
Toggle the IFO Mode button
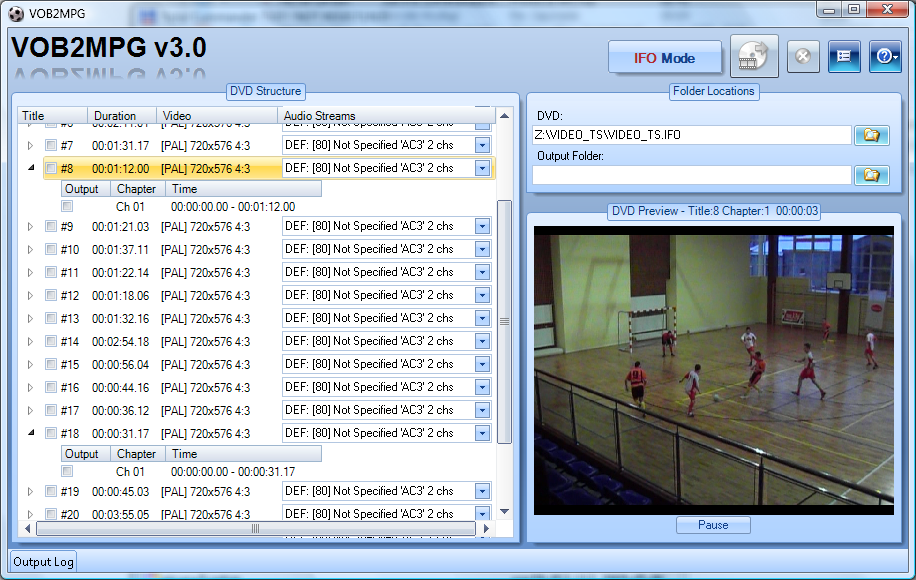665,58
